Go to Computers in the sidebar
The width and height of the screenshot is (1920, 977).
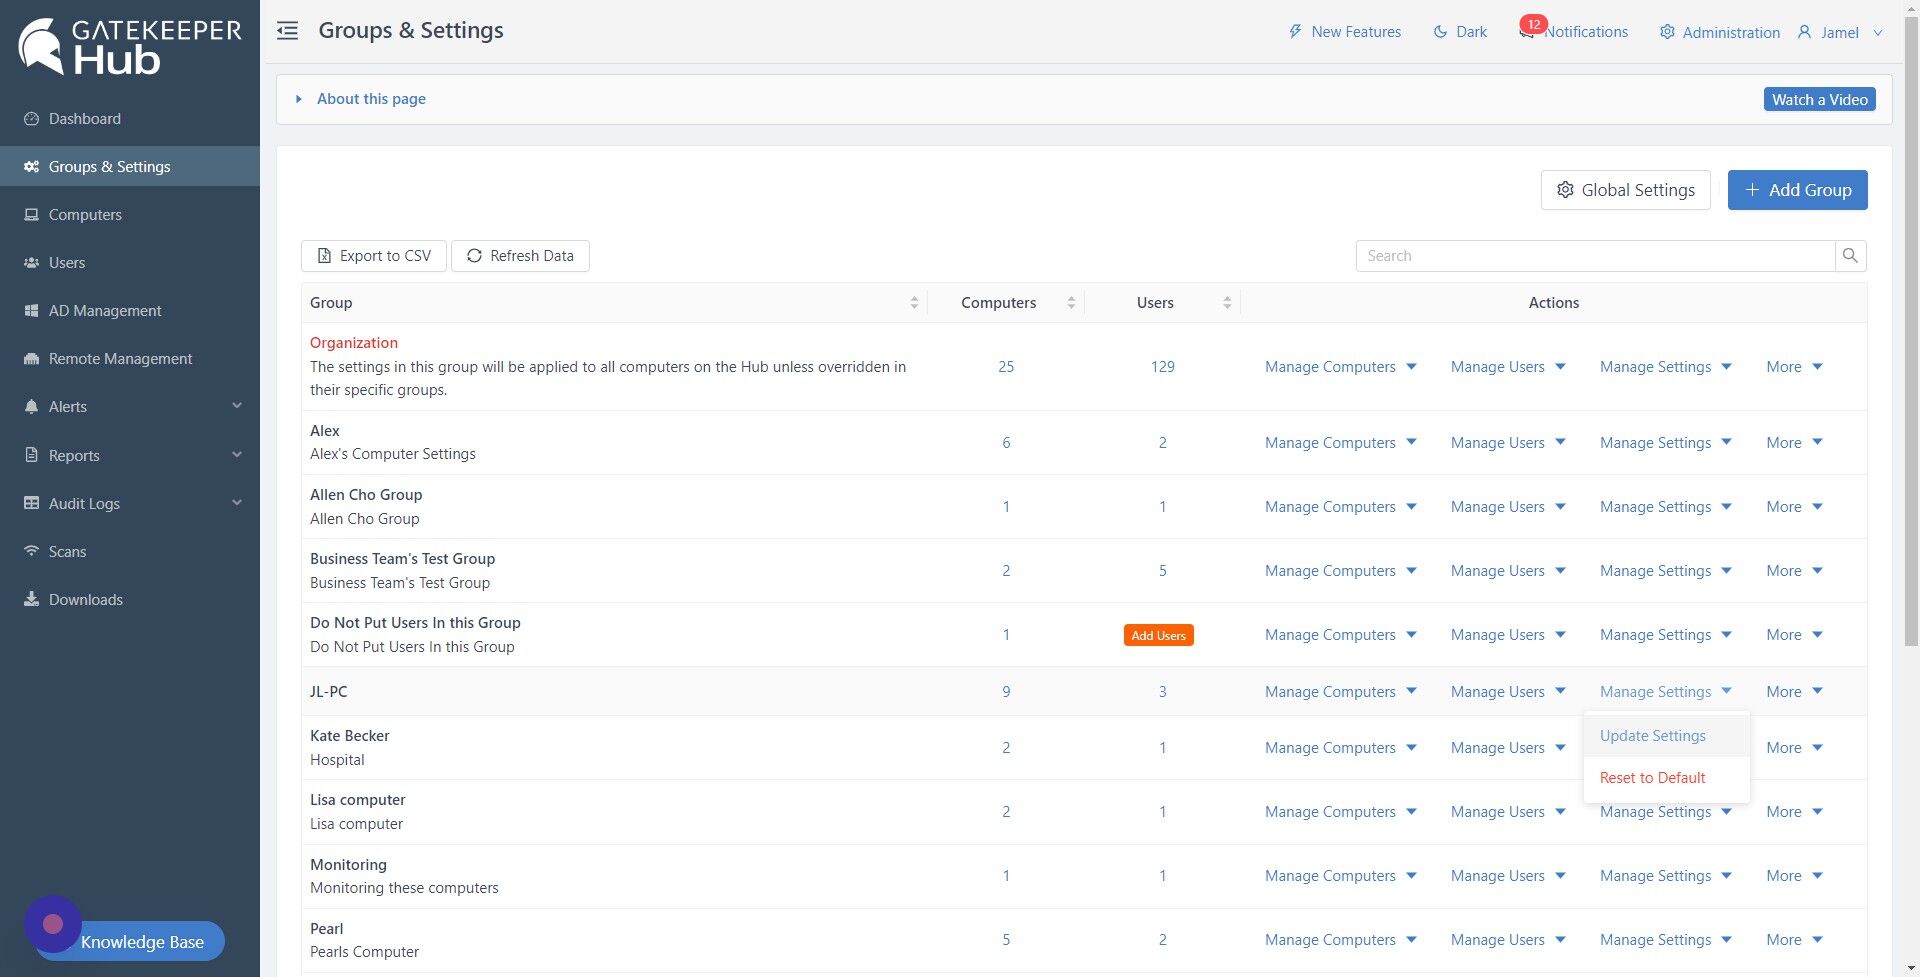click(x=85, y=215)
